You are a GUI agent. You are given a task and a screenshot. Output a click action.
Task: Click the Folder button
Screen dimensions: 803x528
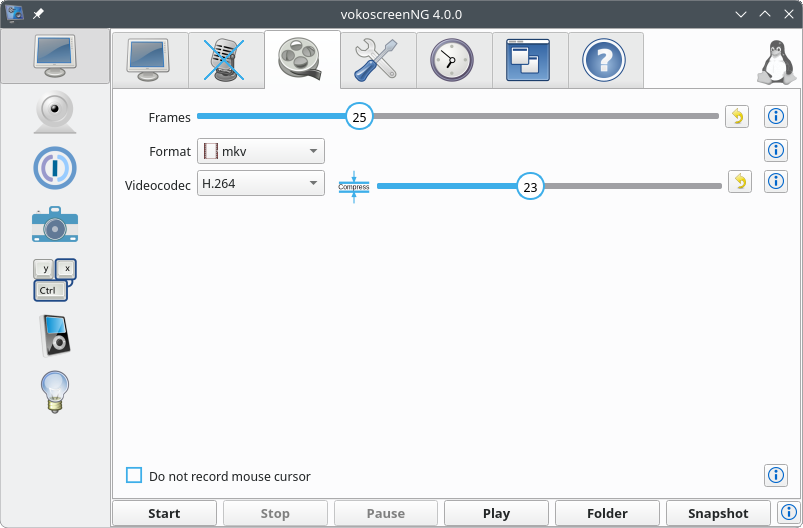[607, 513]
